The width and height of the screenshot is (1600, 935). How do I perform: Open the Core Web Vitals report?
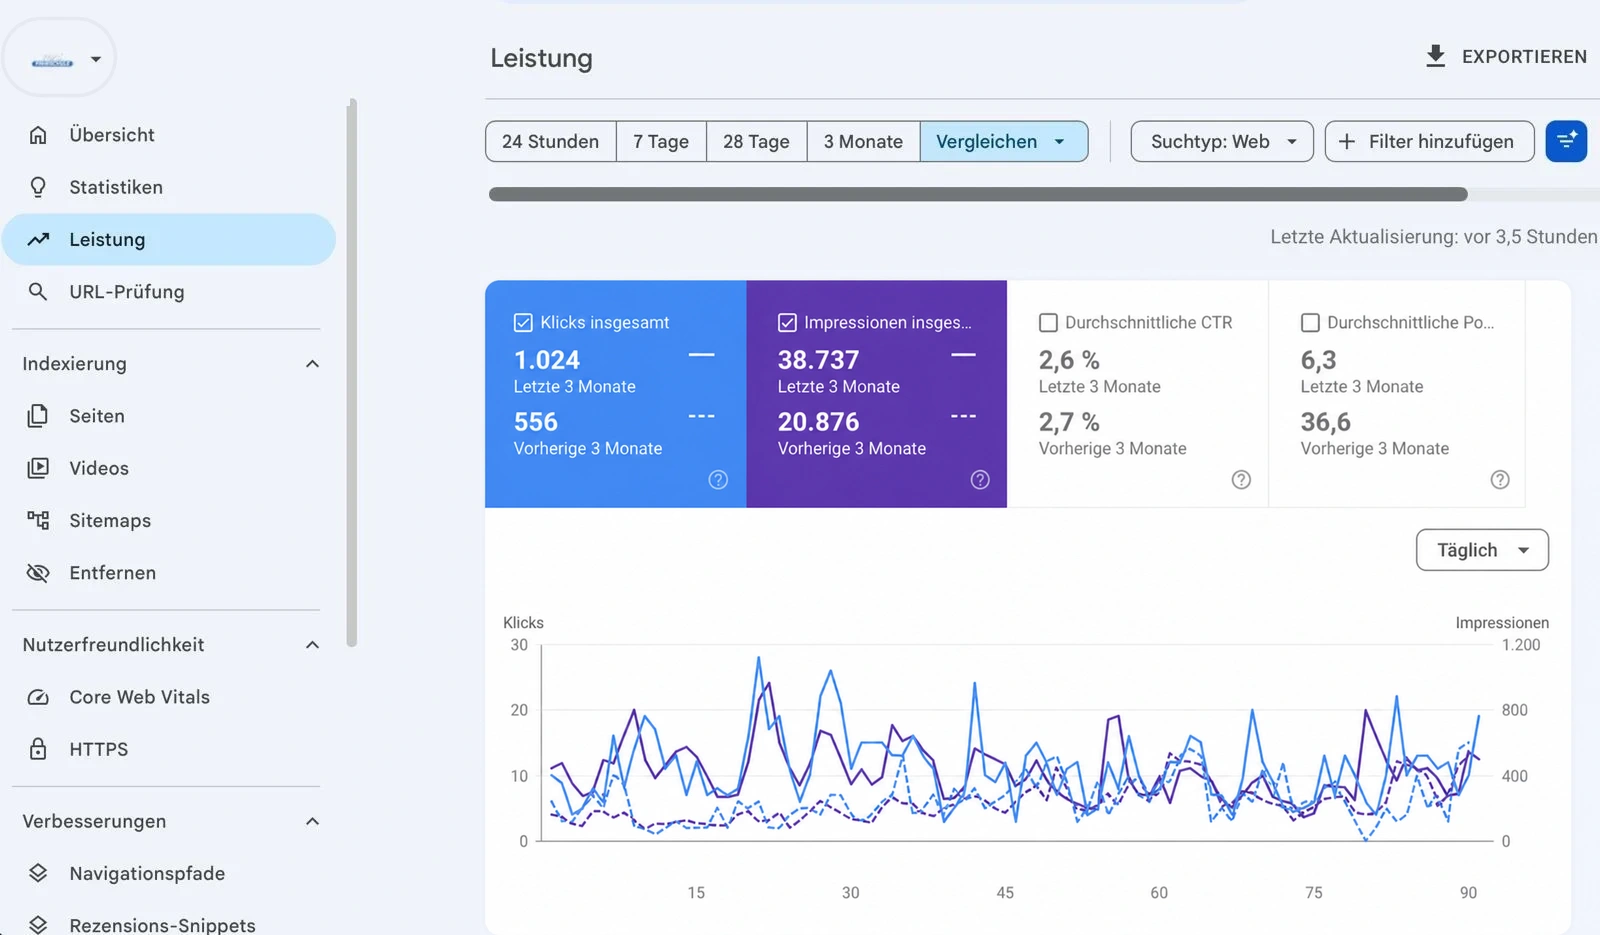[168, 697]
